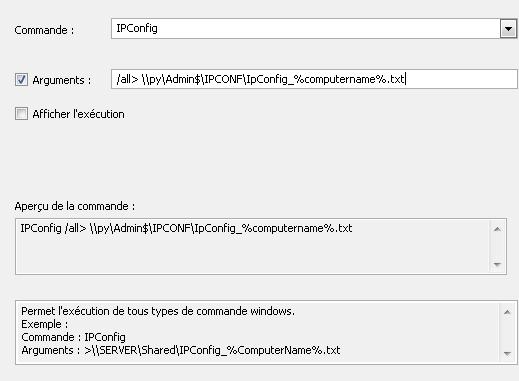The width and height of the screenshot is (519, 381).
Task: Uncheck the Arguments checkbox
Action: (x=21, y=80)
